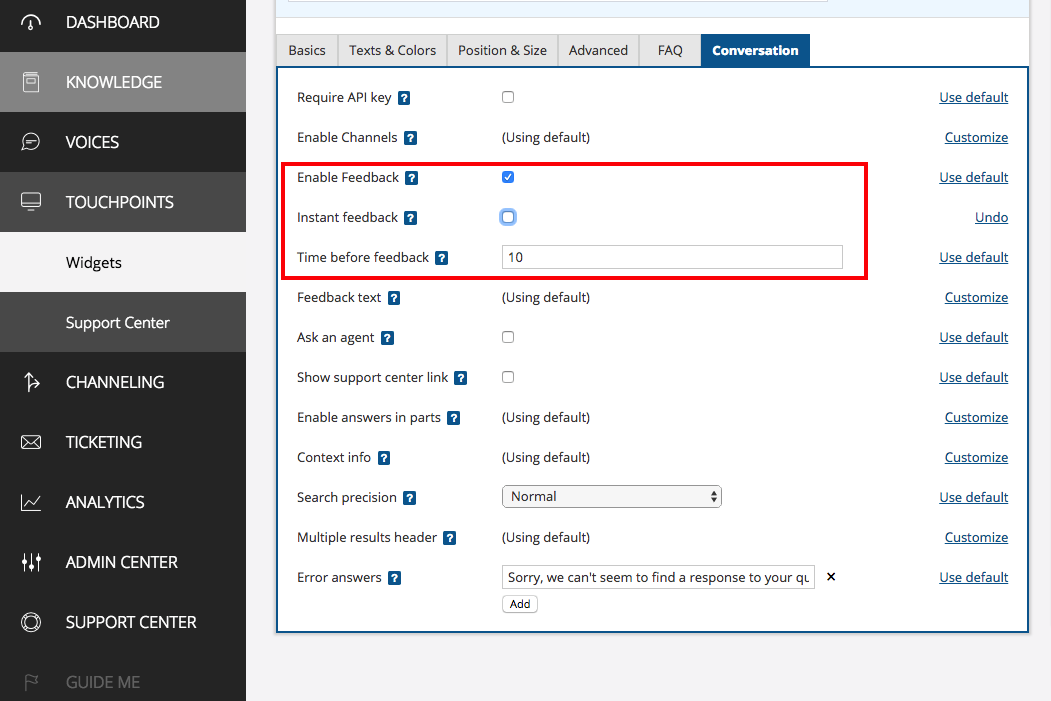Focus the Time before feedback input field
The width and height of the screenshot is (1051, 701).
tap(672, 257)
